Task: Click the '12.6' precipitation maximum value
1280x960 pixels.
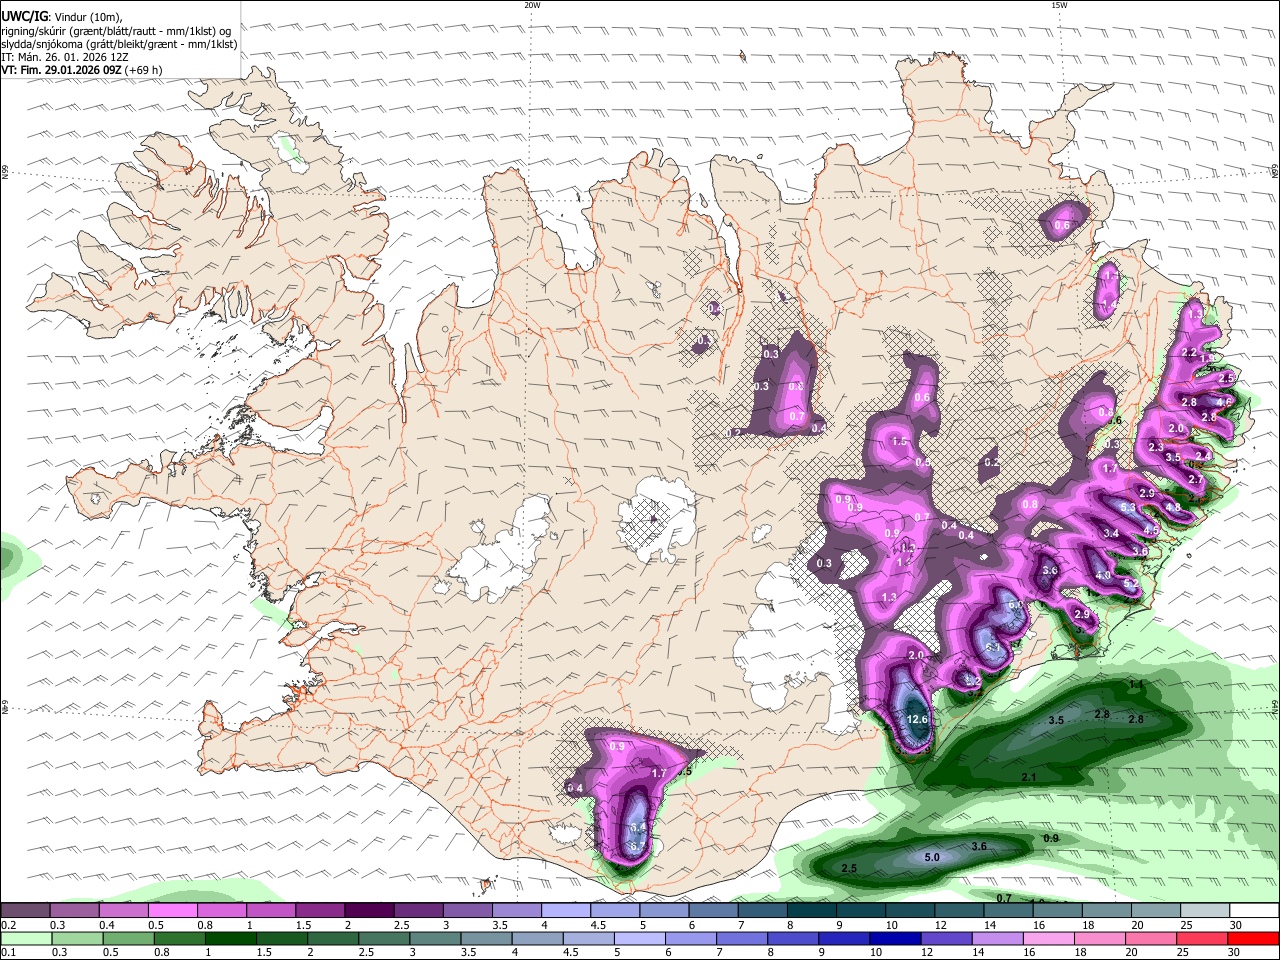Action: [917, 719]
